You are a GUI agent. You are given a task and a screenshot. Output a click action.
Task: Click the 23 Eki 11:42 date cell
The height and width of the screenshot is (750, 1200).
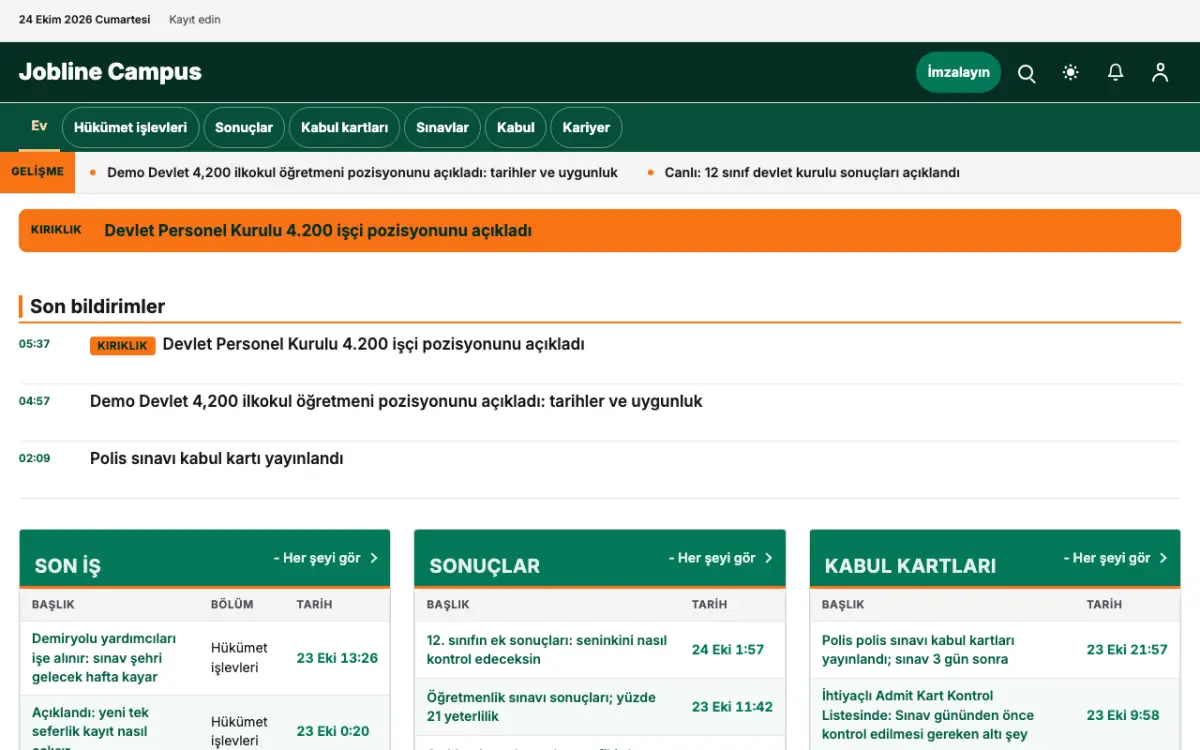pos(732,706)
